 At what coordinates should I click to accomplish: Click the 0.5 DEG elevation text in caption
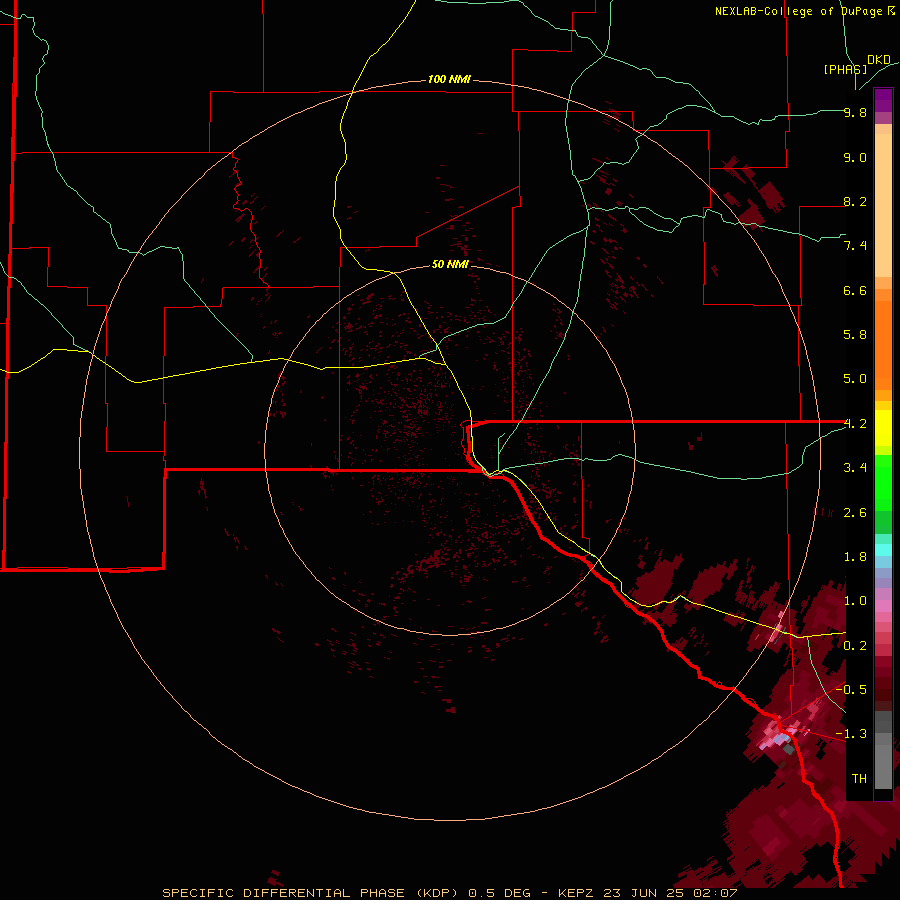[x=497, y=893]
